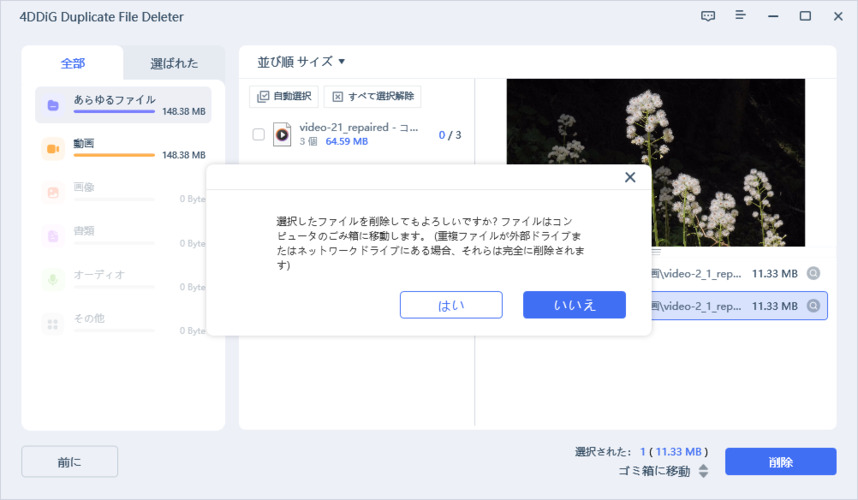
Task: Click the All Files folder icon
Action: point(53,105)
